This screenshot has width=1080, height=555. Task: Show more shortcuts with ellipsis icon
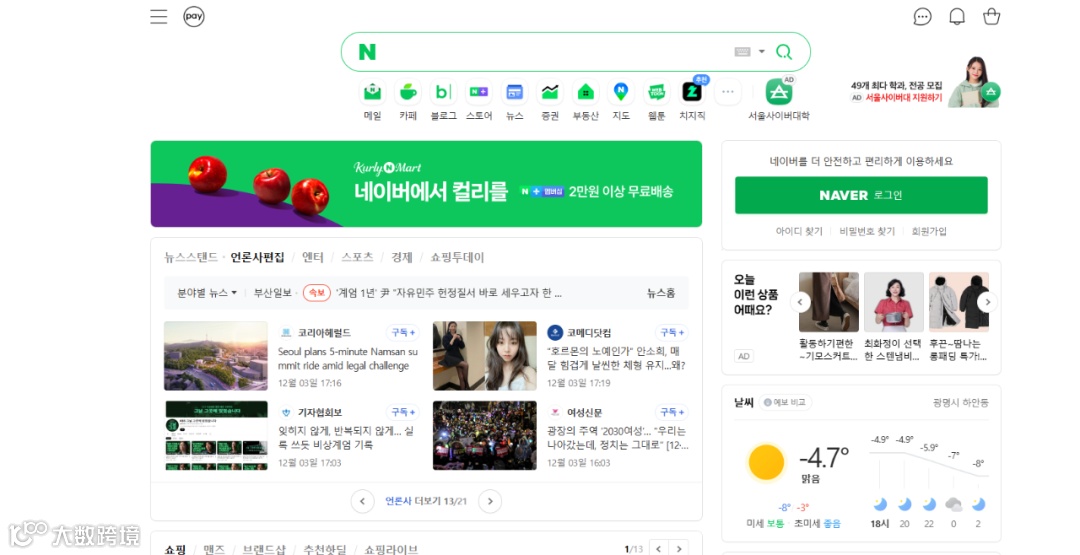(728, 92)
